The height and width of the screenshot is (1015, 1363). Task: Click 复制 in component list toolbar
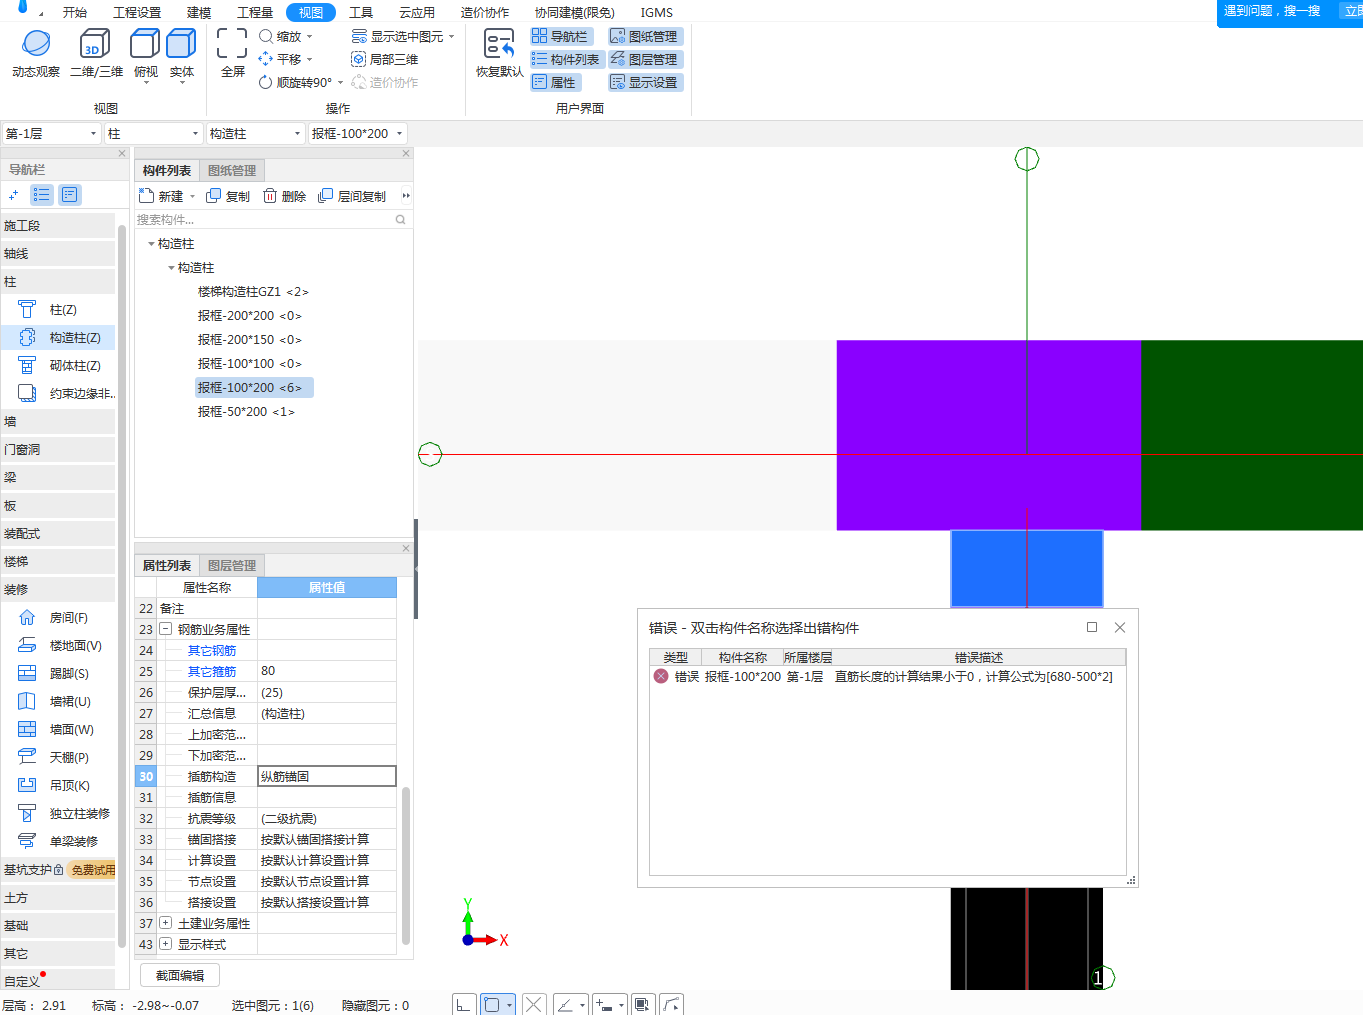[228, 196]
